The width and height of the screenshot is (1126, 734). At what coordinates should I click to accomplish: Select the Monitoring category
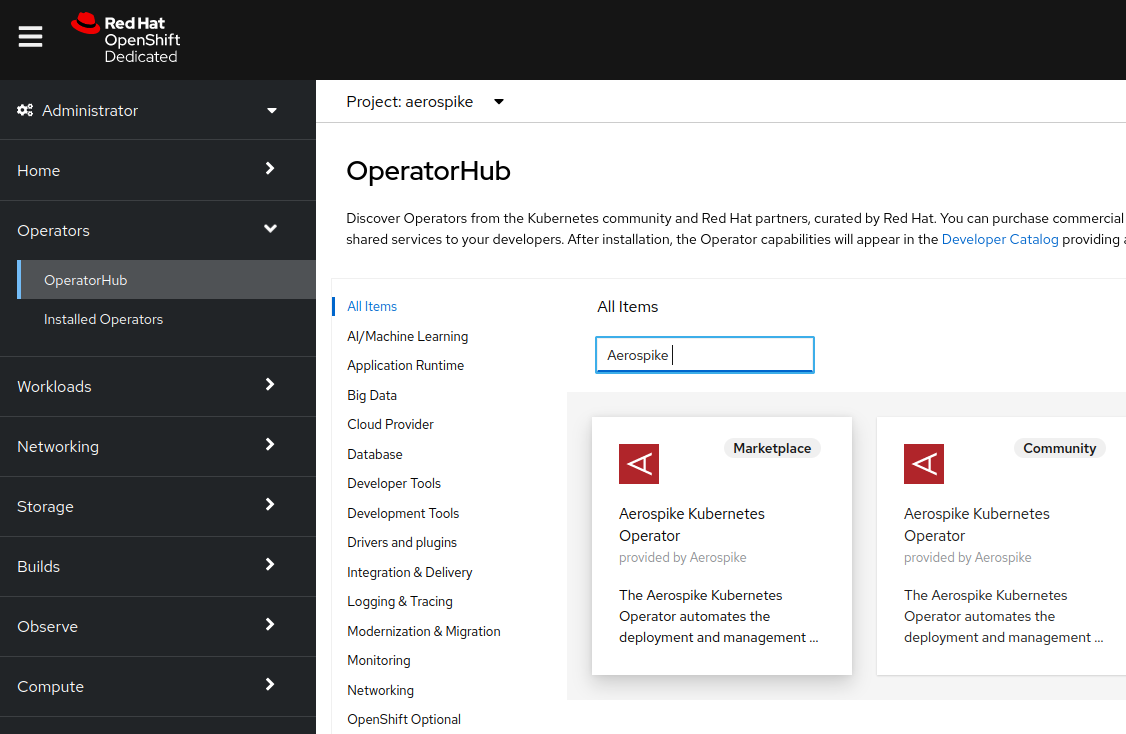pyautogui.click(x=378, y=660)
